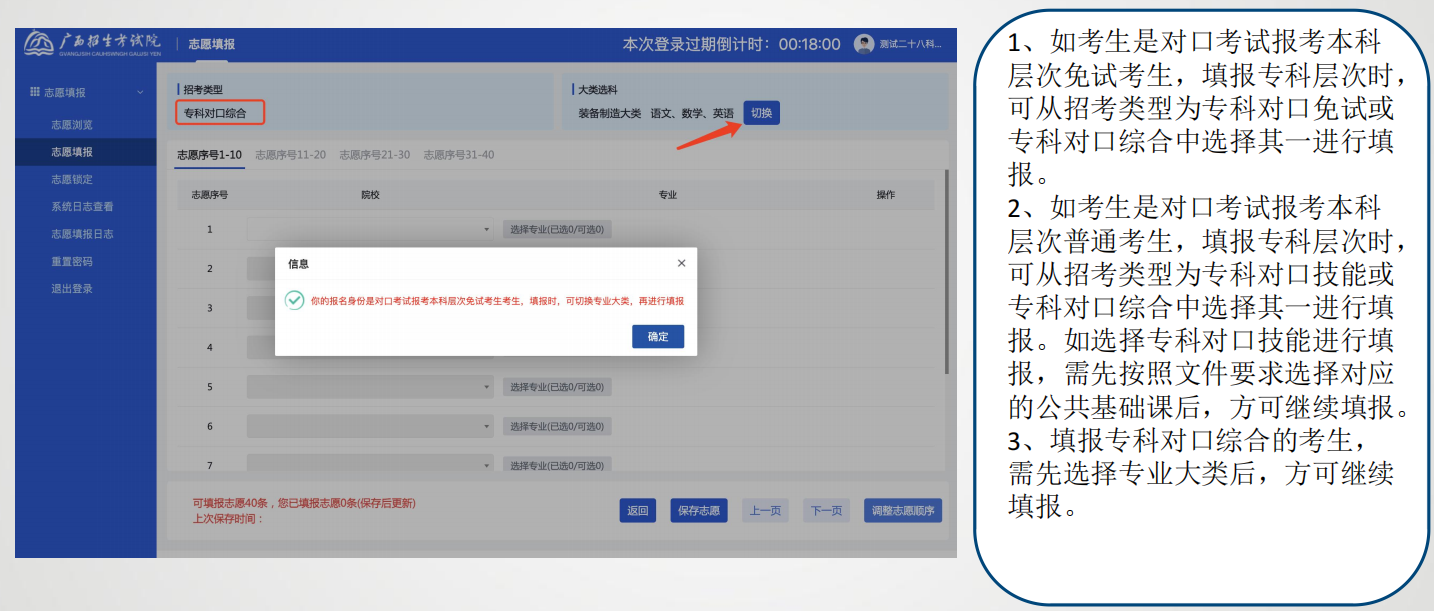
Task: Click the 广西招生考试院 logo
Action: [92, 44]
